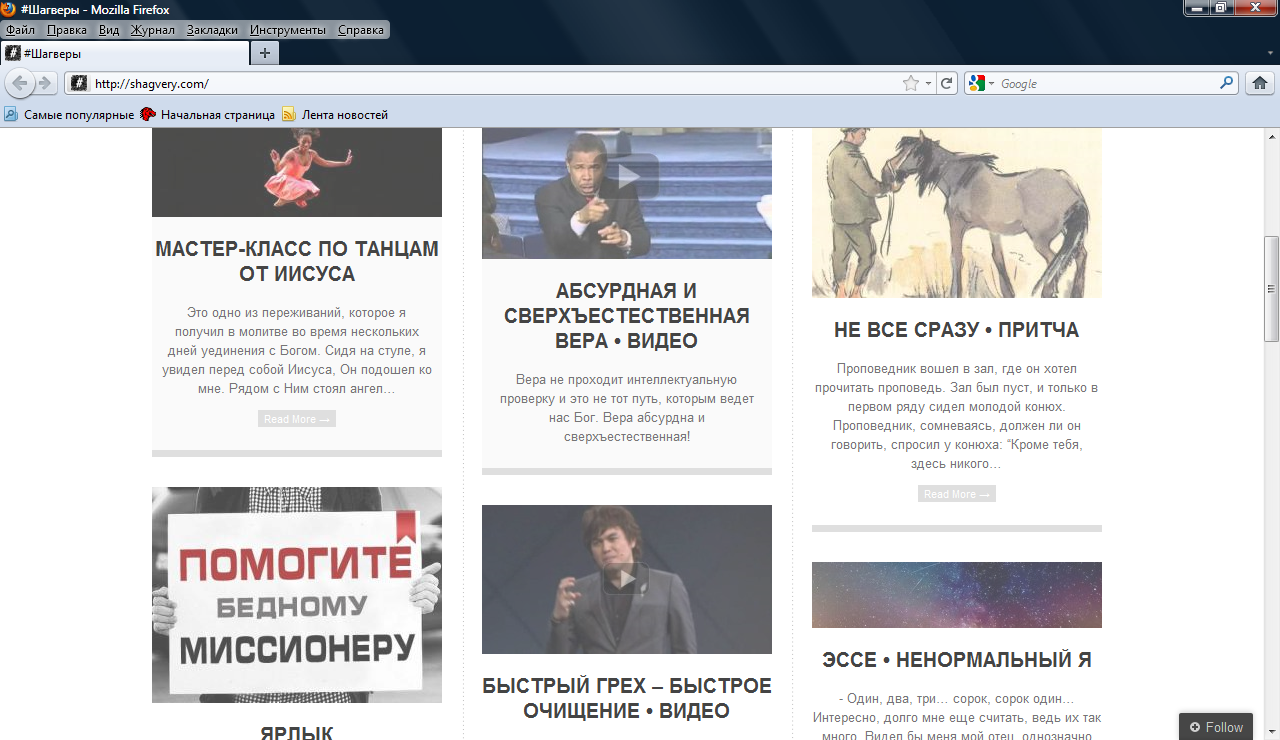The height and width of the screenshot is (740, 1280).
Task: Bookmark this page with the star icon
Action: pyautogui.click(x=910, y=84)
